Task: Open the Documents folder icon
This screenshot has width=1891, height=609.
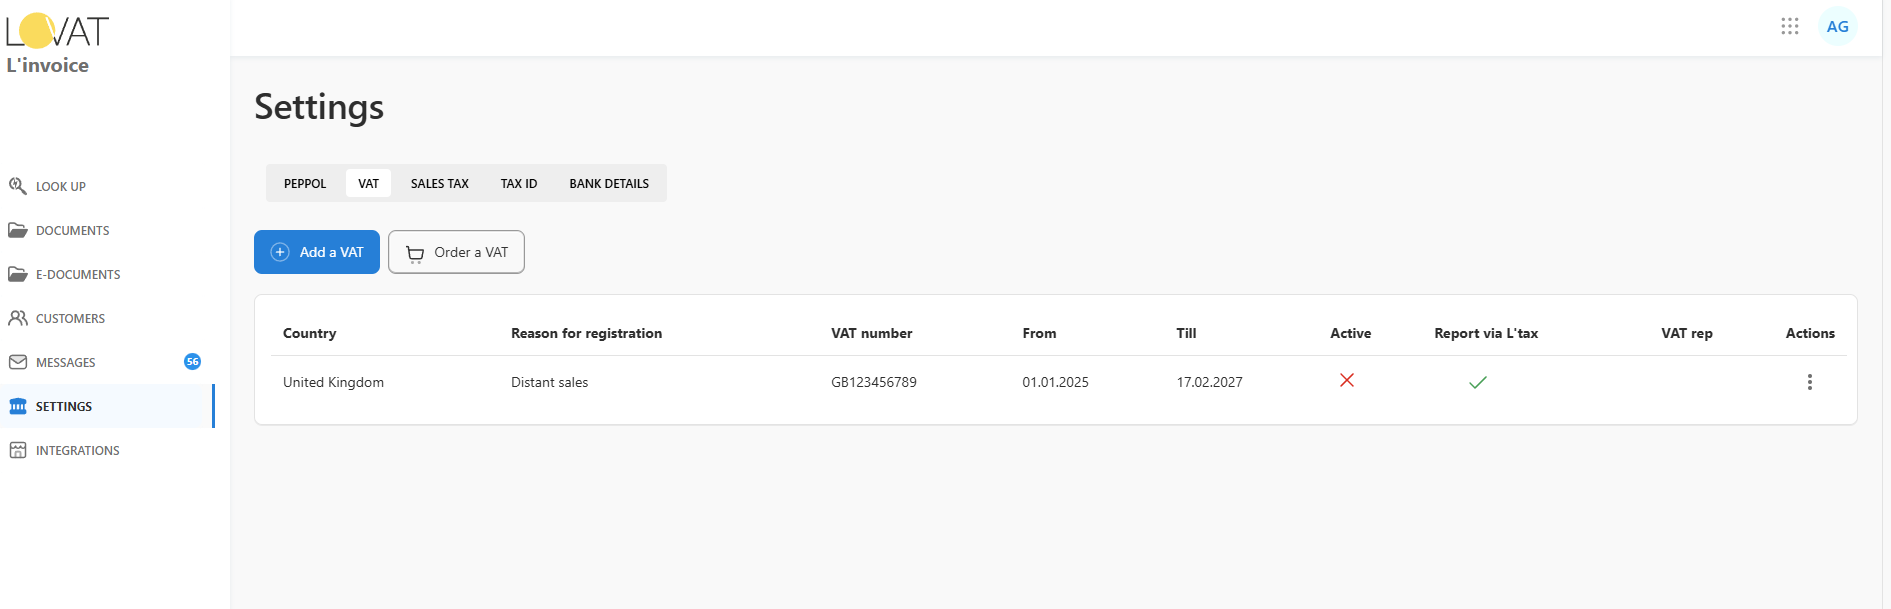Action: click(18, 230)
